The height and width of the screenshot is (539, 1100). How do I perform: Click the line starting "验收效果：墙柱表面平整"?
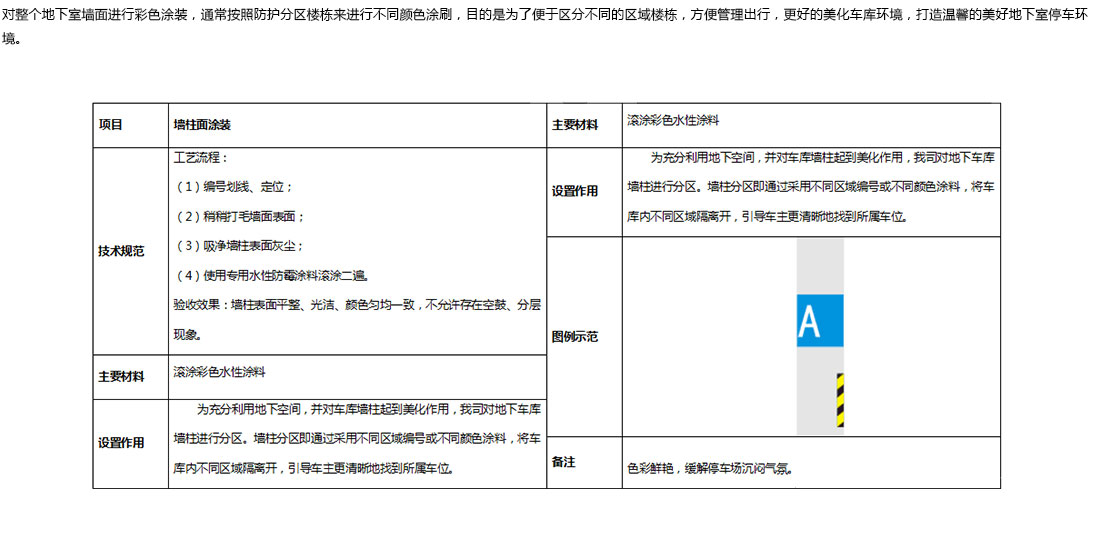(x=357, y=305)
